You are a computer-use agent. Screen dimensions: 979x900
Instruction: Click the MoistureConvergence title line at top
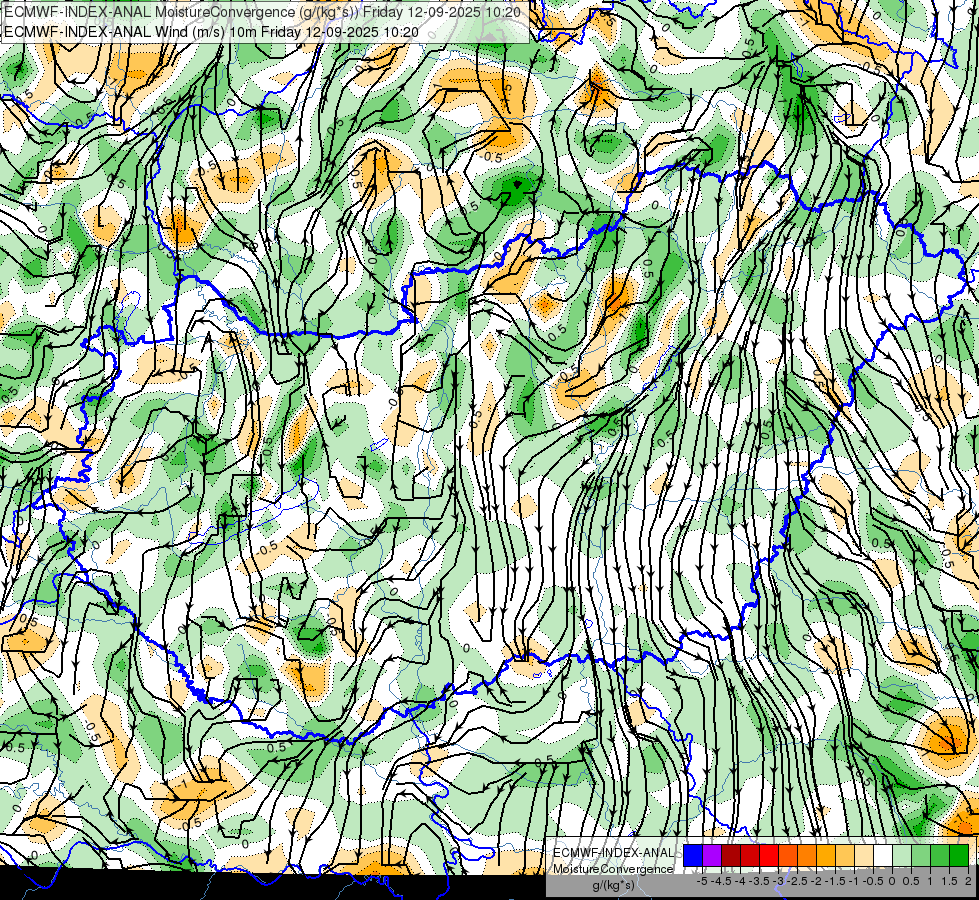262,11
